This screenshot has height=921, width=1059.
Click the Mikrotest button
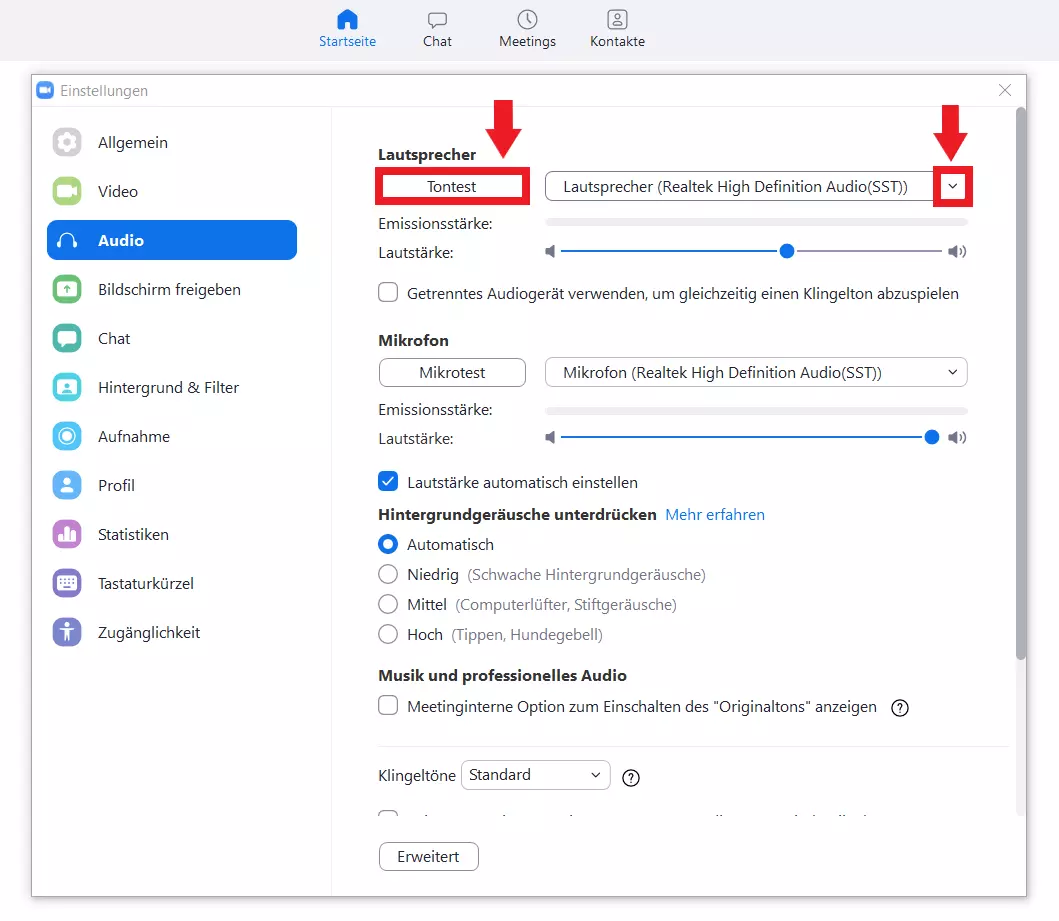[x=452, y=373]
